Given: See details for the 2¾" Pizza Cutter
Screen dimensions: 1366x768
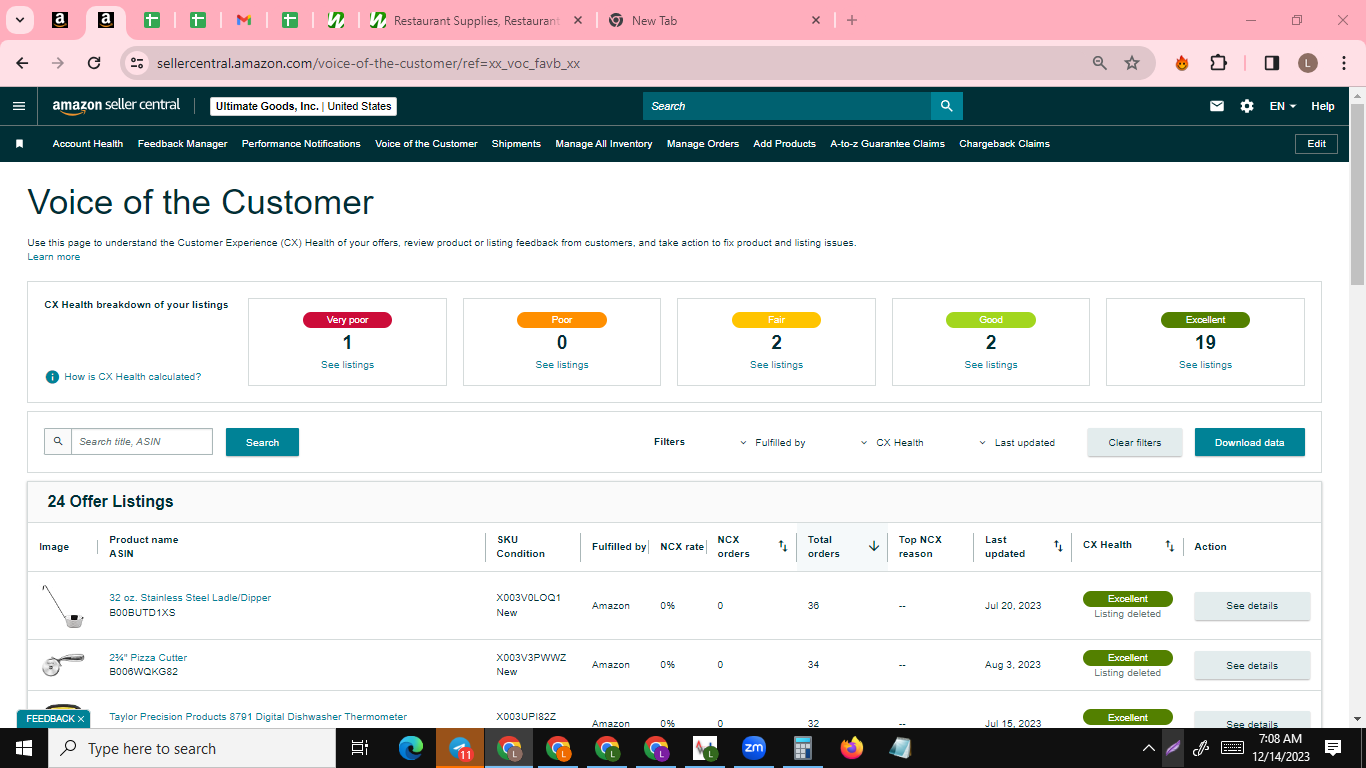Looking at the screenshot, I should (1252, 665).
